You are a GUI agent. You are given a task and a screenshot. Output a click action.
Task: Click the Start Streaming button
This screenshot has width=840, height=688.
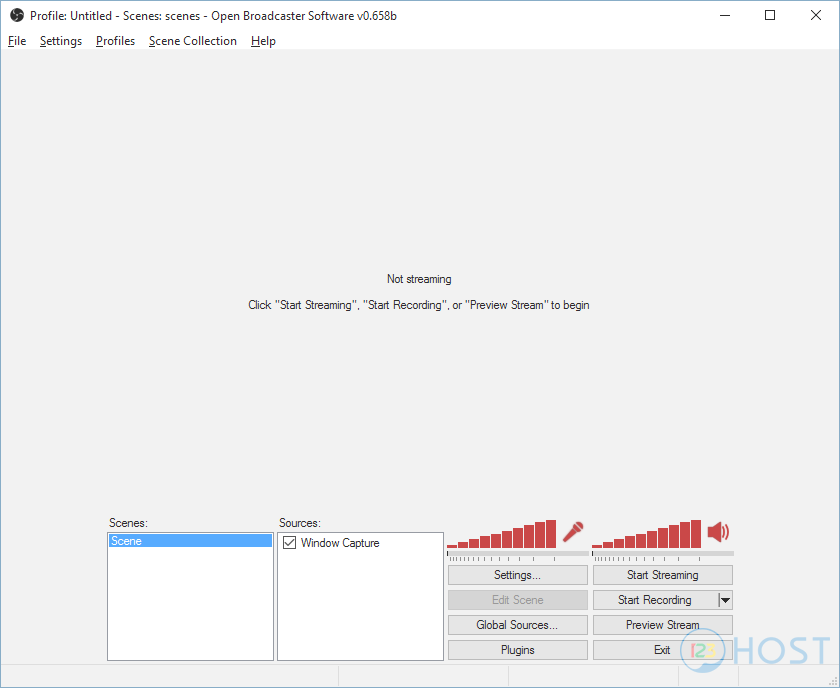[x=663, y=575]
